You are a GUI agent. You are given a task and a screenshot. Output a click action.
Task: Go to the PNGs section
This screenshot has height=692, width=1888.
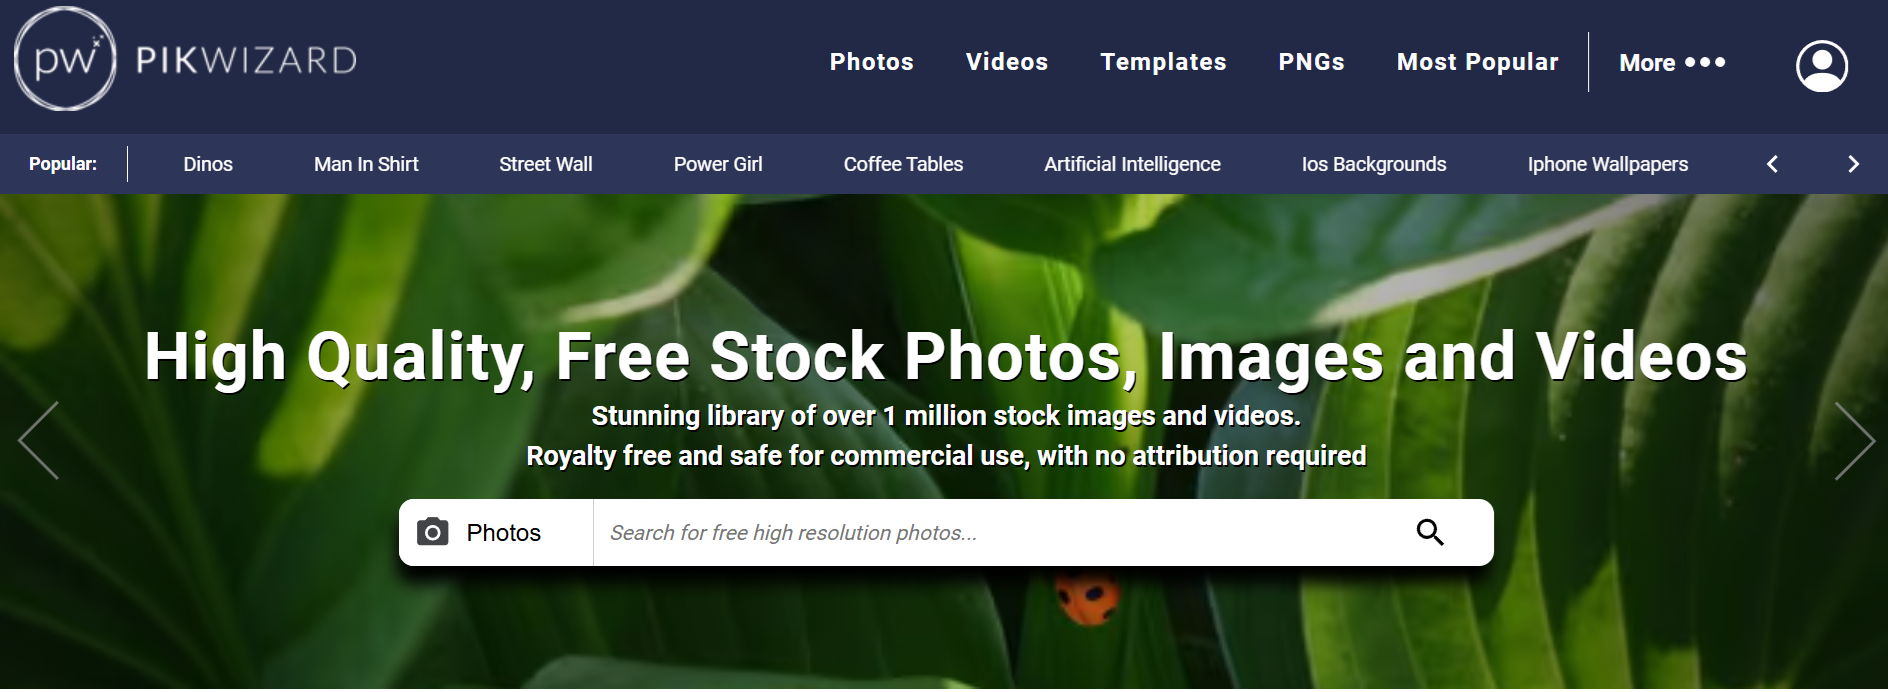point(1311,62)
